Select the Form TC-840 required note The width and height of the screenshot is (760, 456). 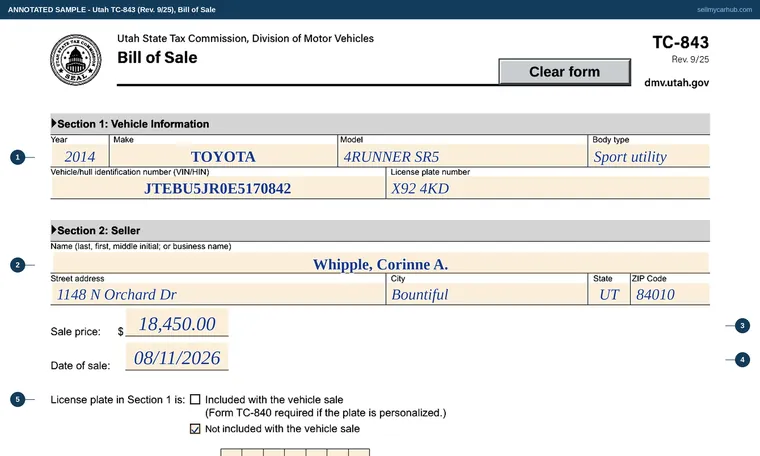coord(325,413)
